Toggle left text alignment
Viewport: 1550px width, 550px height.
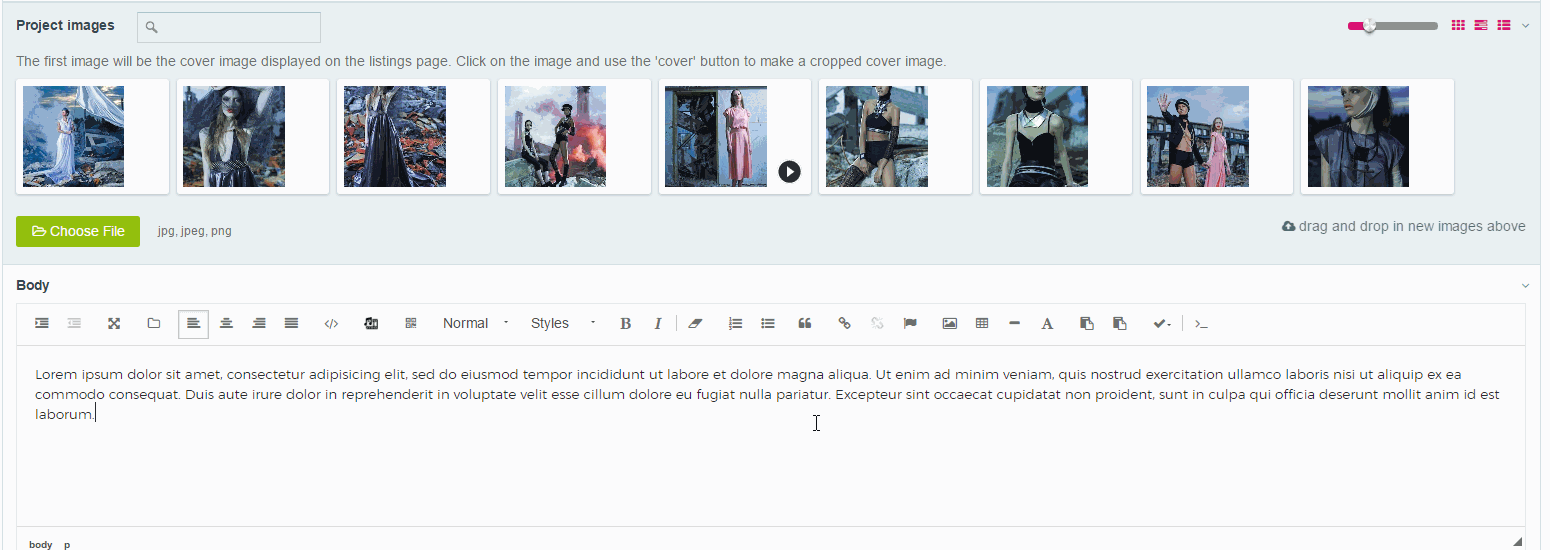point(193,324)
